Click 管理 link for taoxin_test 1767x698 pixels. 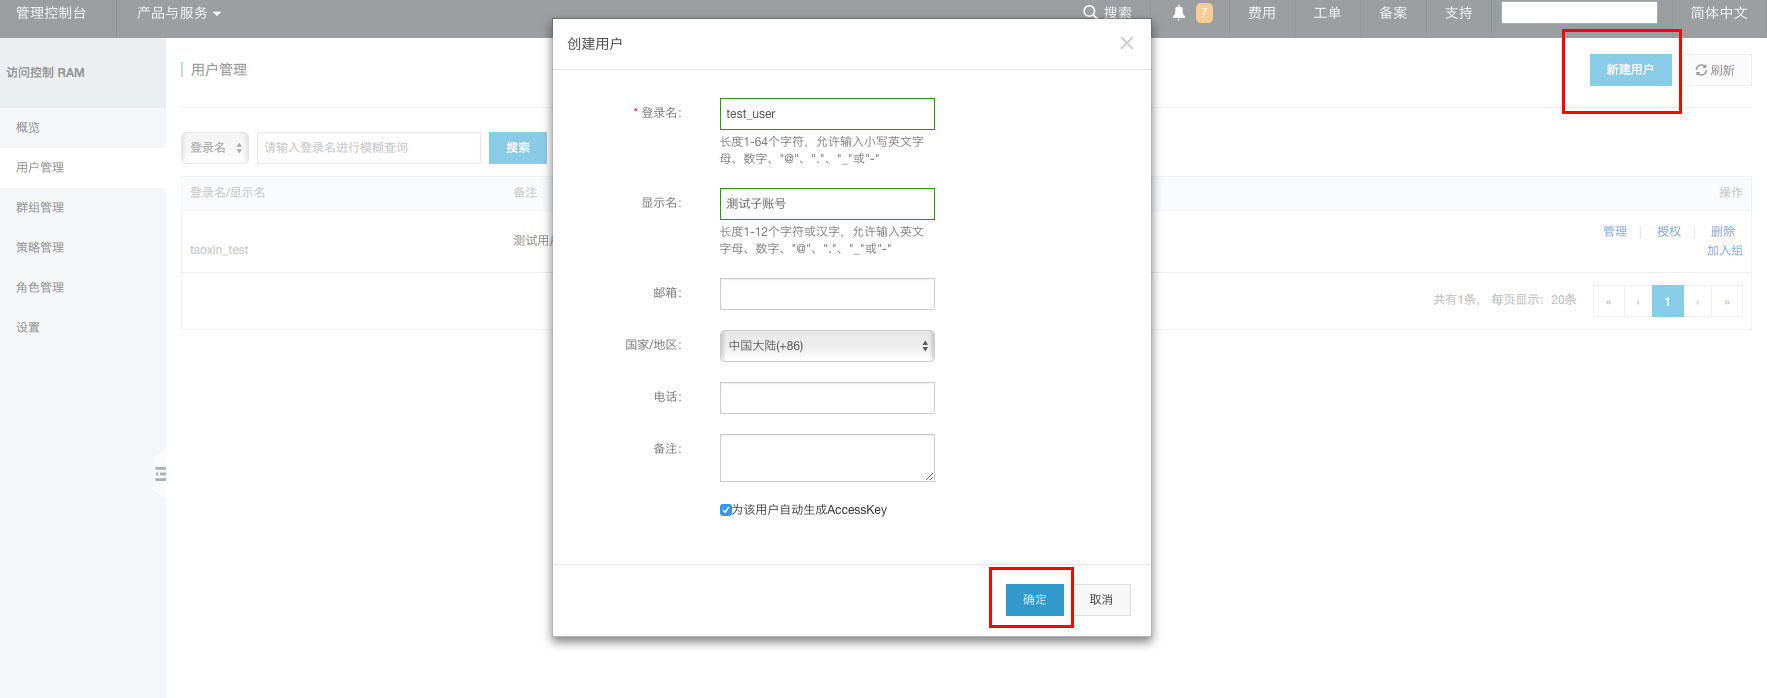coord(1615,231)
